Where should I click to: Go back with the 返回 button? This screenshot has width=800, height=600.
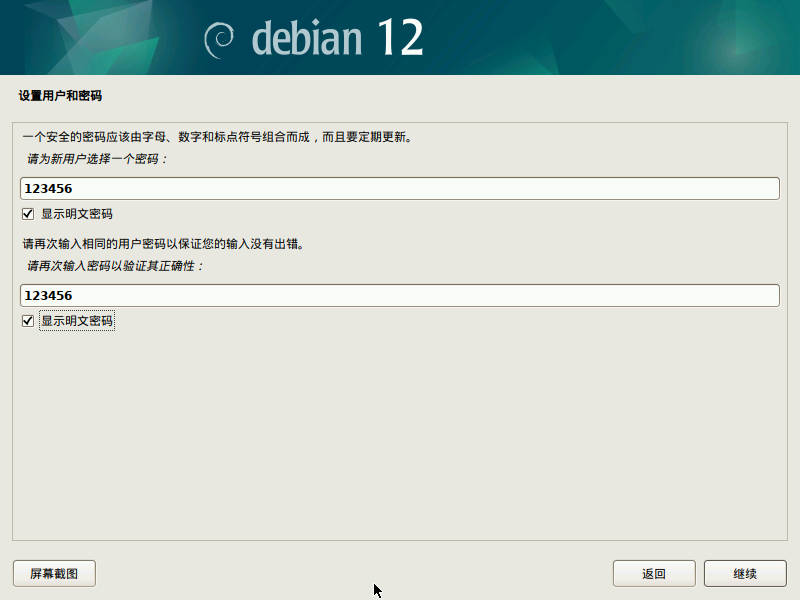pyautogui.click(x=654, y=573)
